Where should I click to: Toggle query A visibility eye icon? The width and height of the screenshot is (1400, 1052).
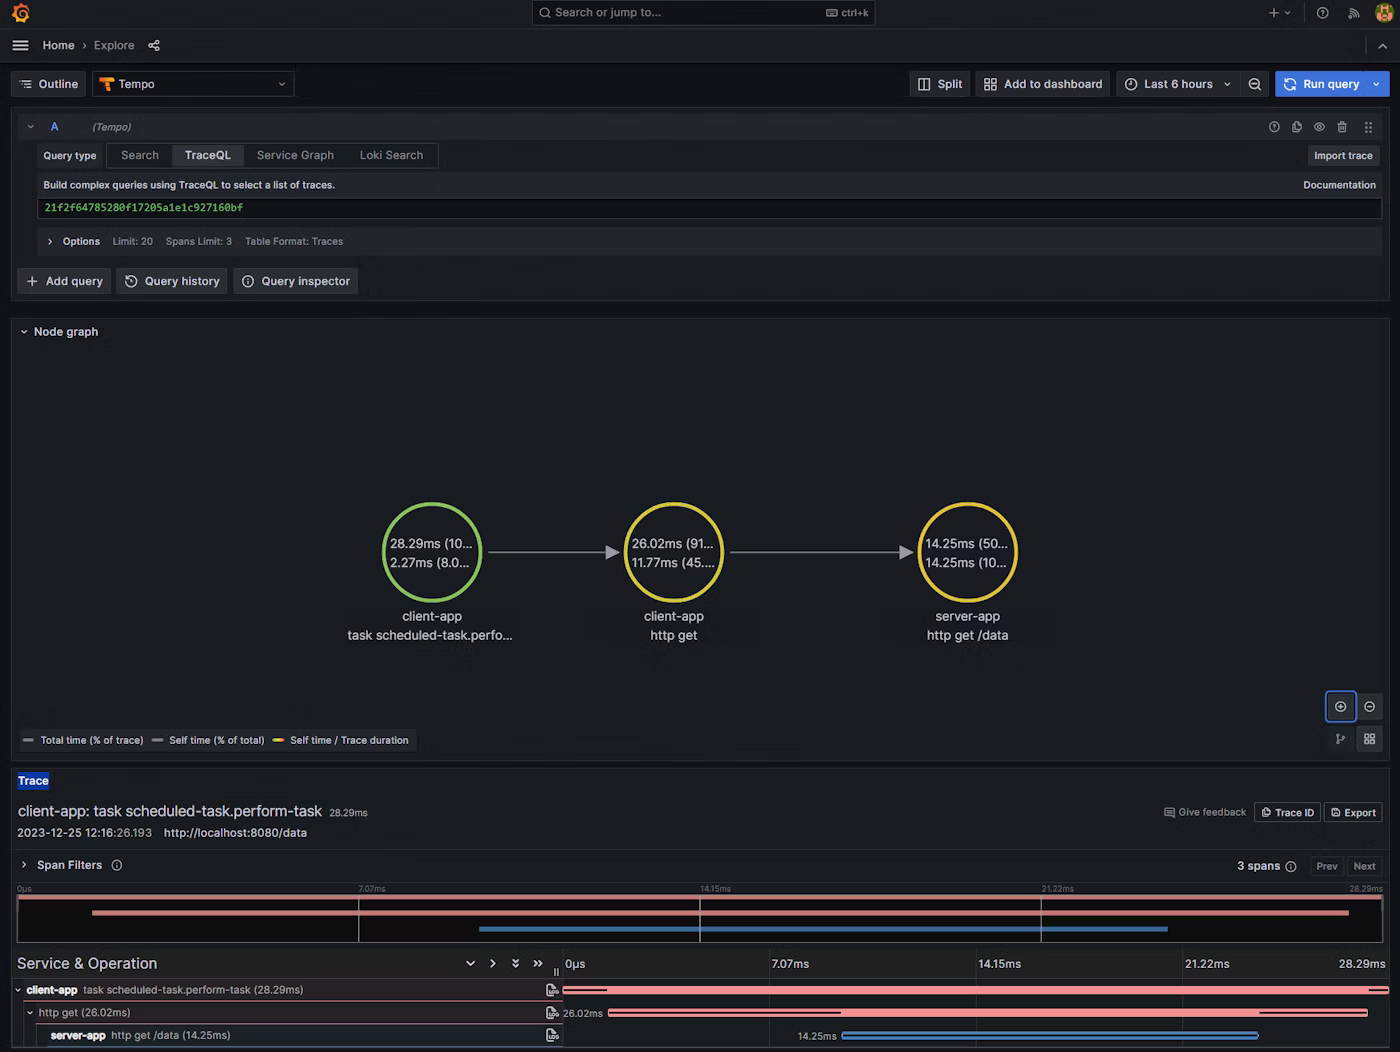[x=1319, y=127]
